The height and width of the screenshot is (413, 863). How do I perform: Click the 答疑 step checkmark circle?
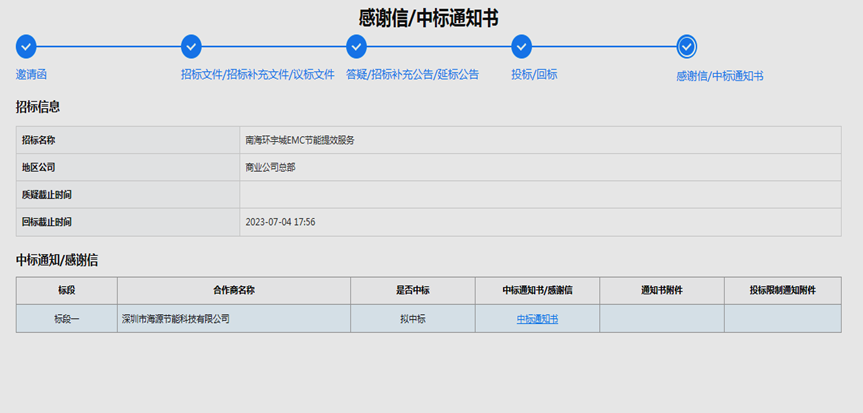coord(356,46)
